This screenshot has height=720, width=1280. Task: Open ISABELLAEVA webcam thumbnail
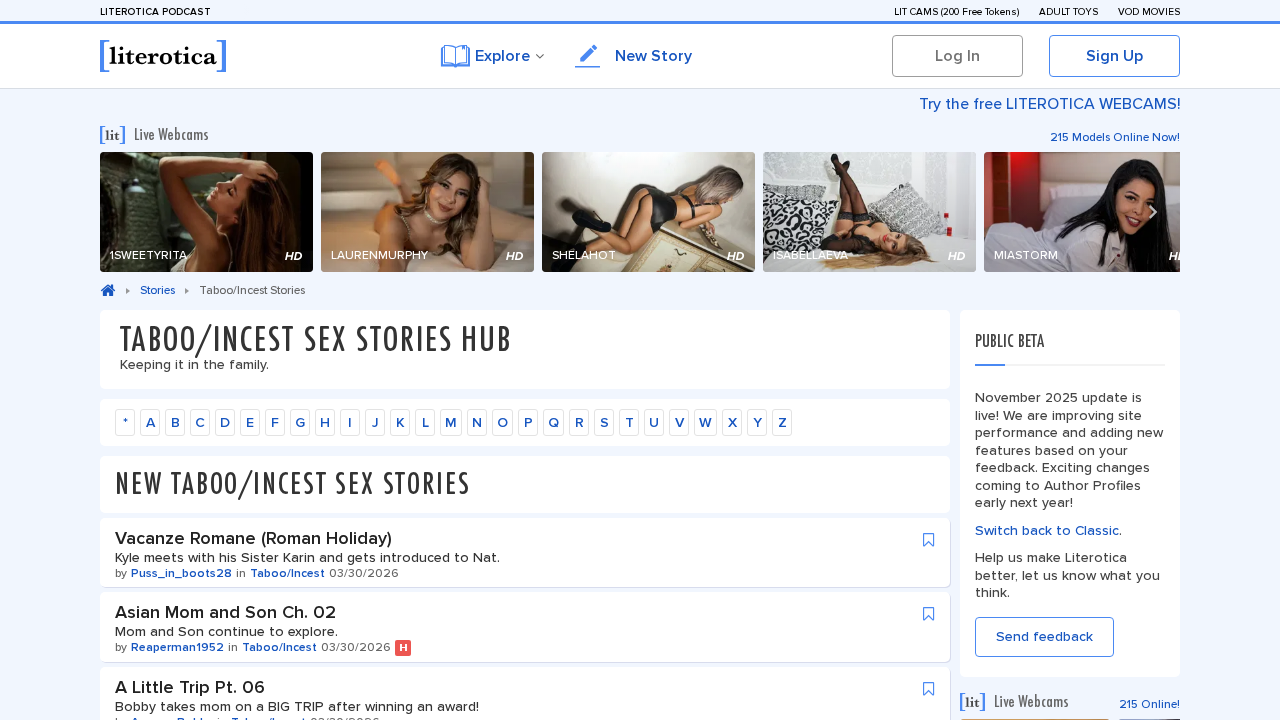869,212
